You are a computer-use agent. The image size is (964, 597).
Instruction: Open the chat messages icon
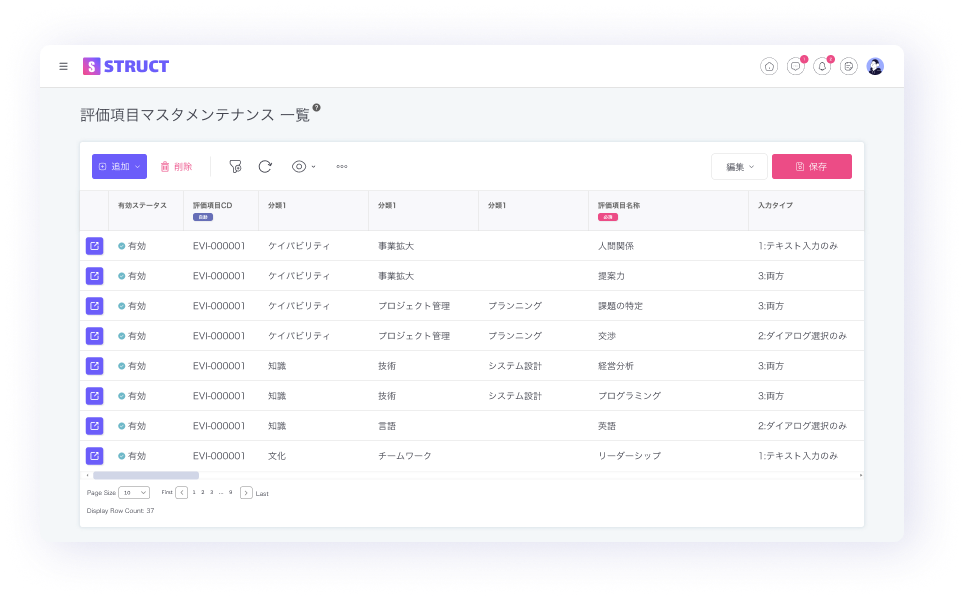[x=796, y=66]
